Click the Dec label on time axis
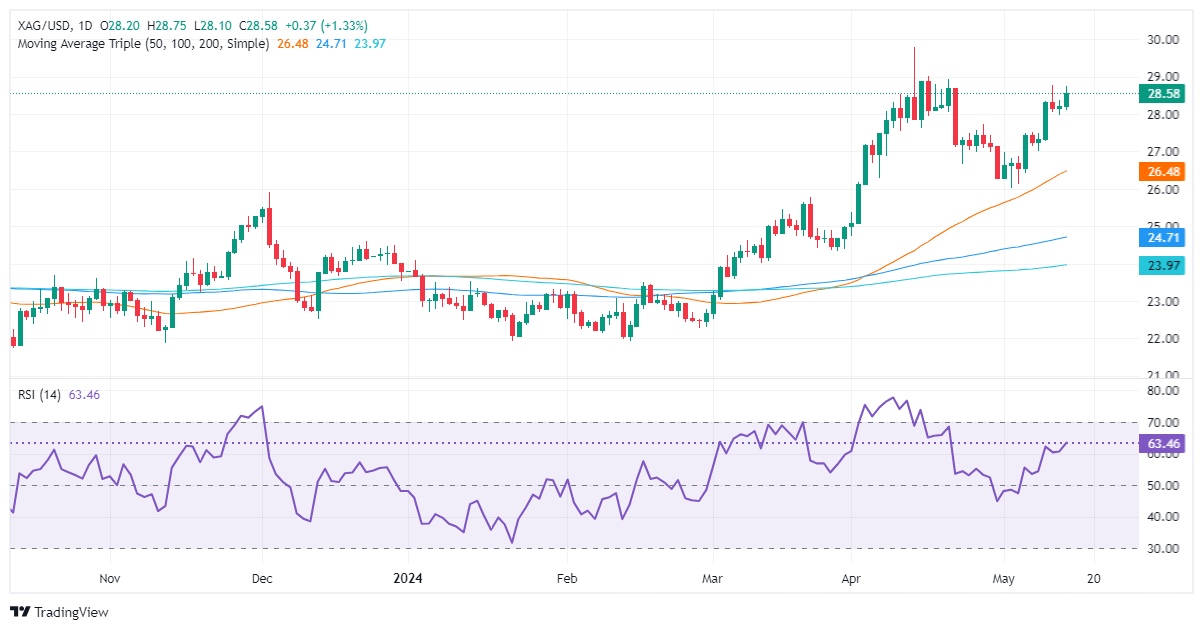This screenshot has height=630, width=1203. coord(262,578)
